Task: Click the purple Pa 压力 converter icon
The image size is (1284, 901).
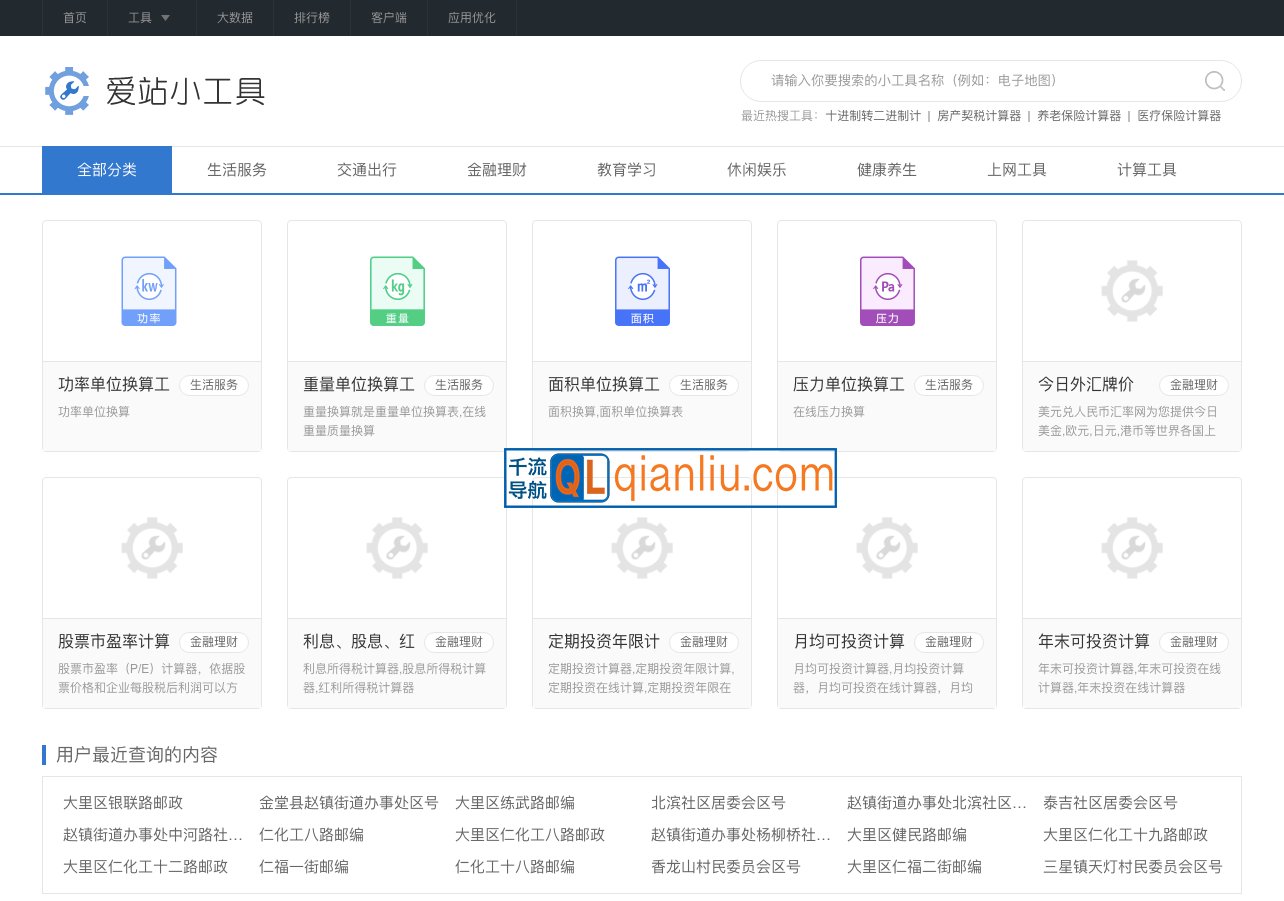Action: point(886,289)
